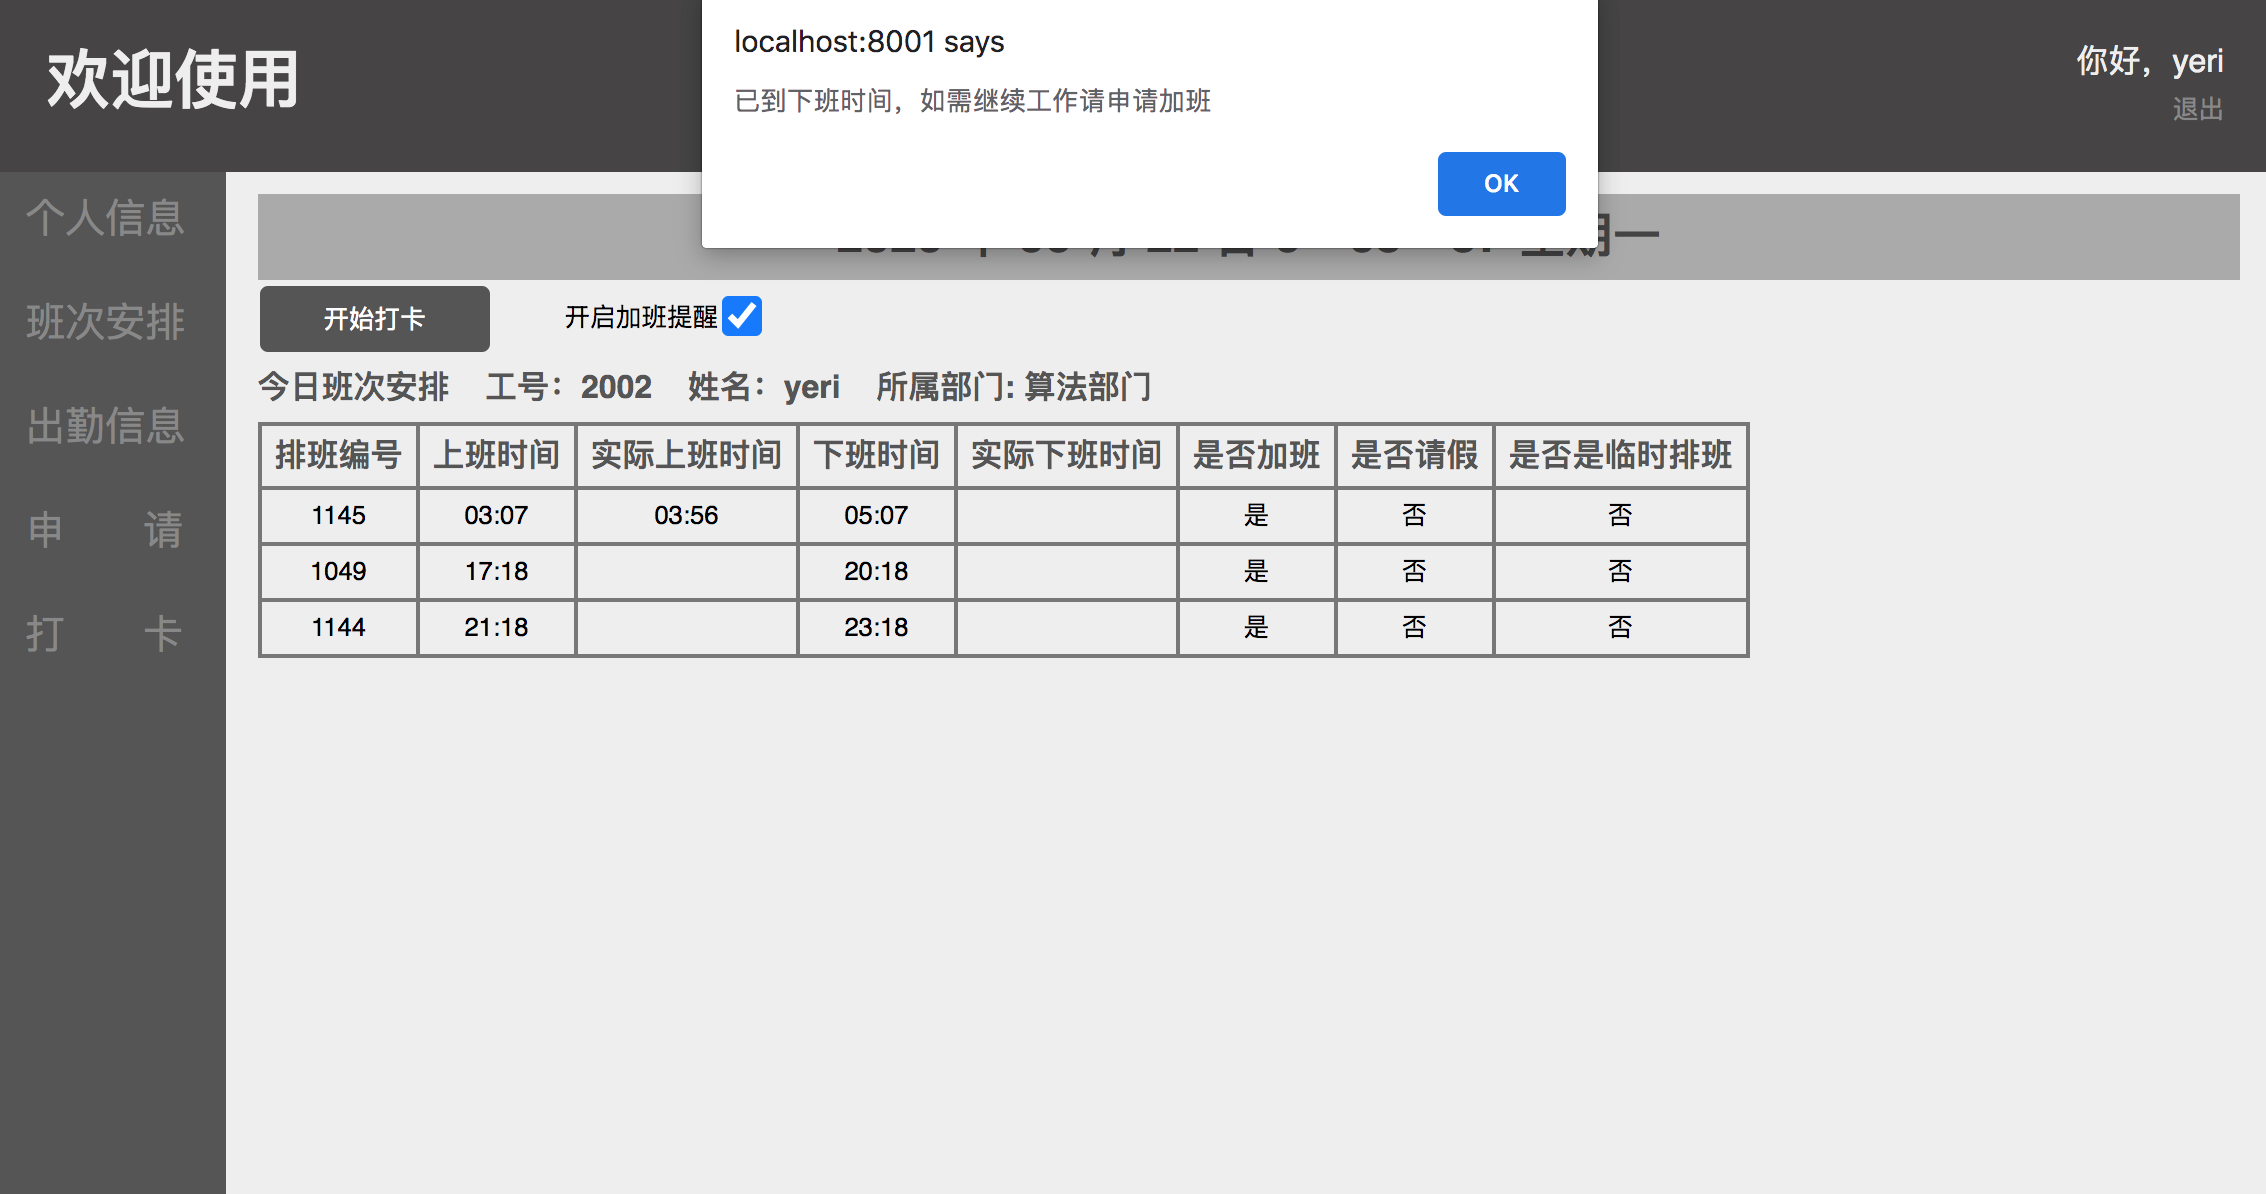Click the 欢迎使用 welcome header title
The height and width of the screenshot is (1194, 2266).
pos(171,83)
